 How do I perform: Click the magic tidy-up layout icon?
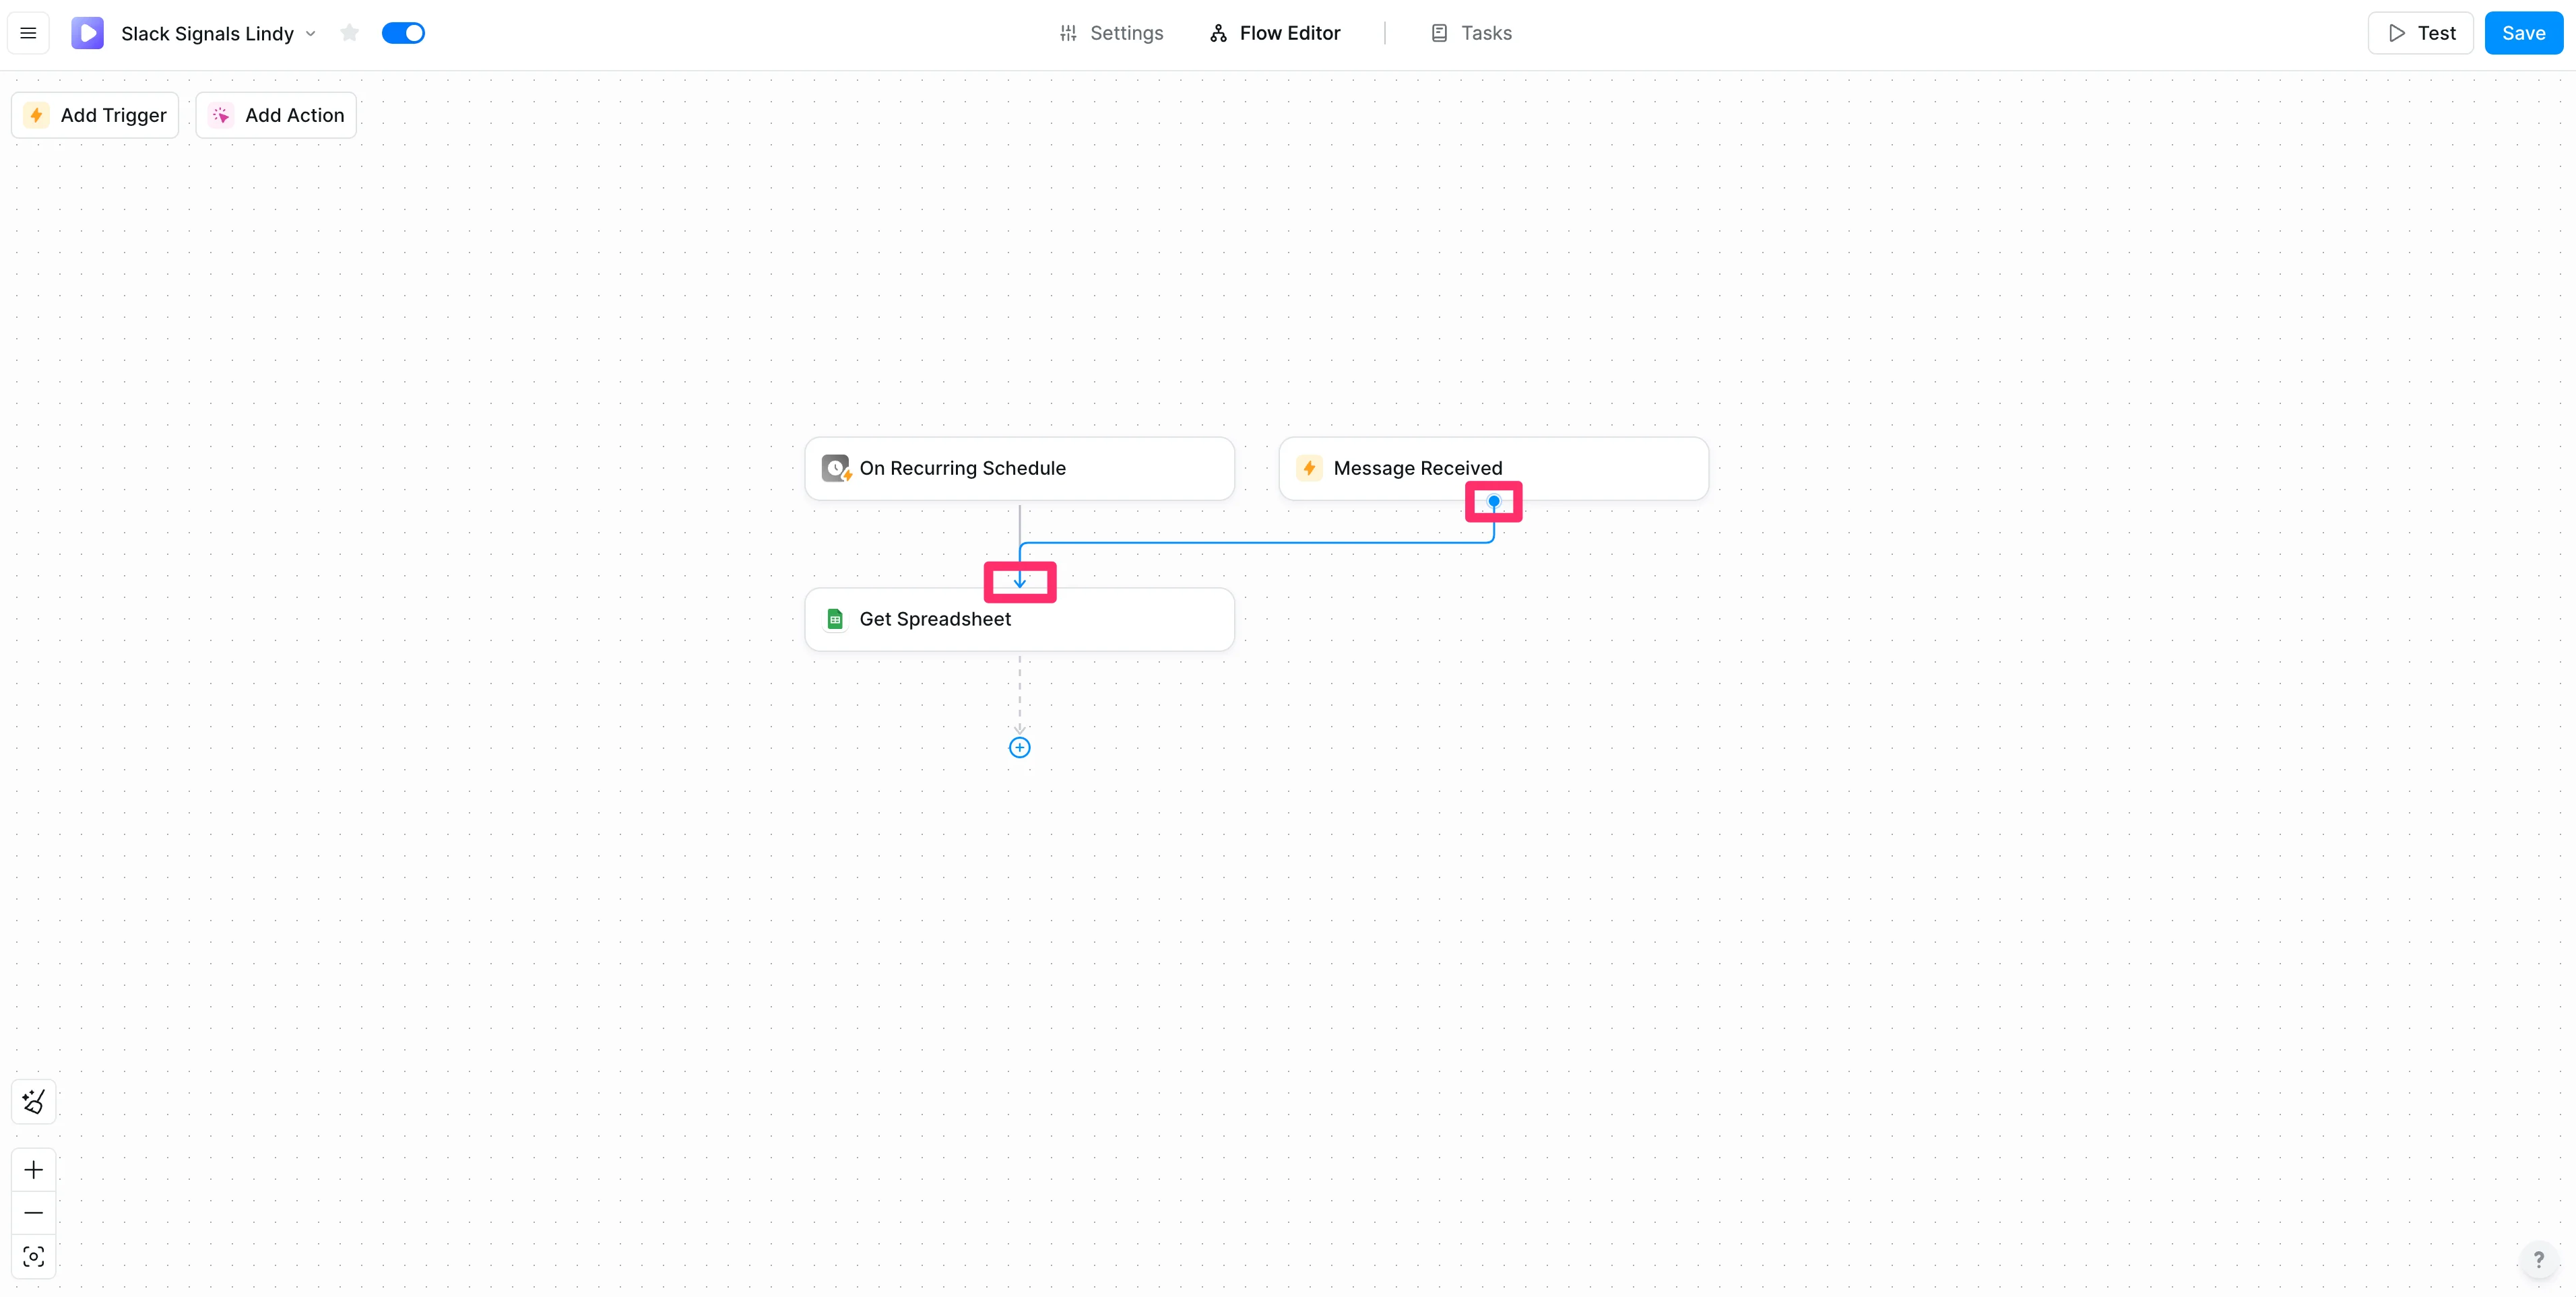[x=33, y=1102]
